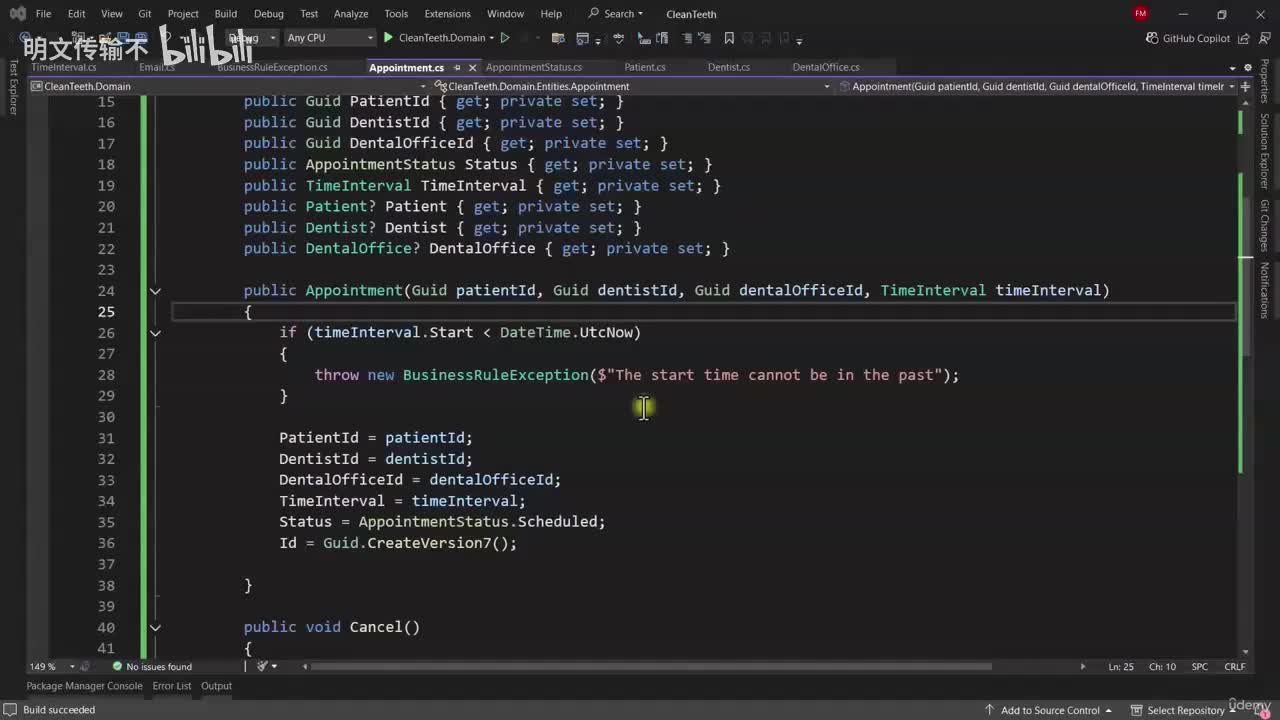Viewport: 1280px width, 720px height.
Task: Open the View menu
Action: 112,14
